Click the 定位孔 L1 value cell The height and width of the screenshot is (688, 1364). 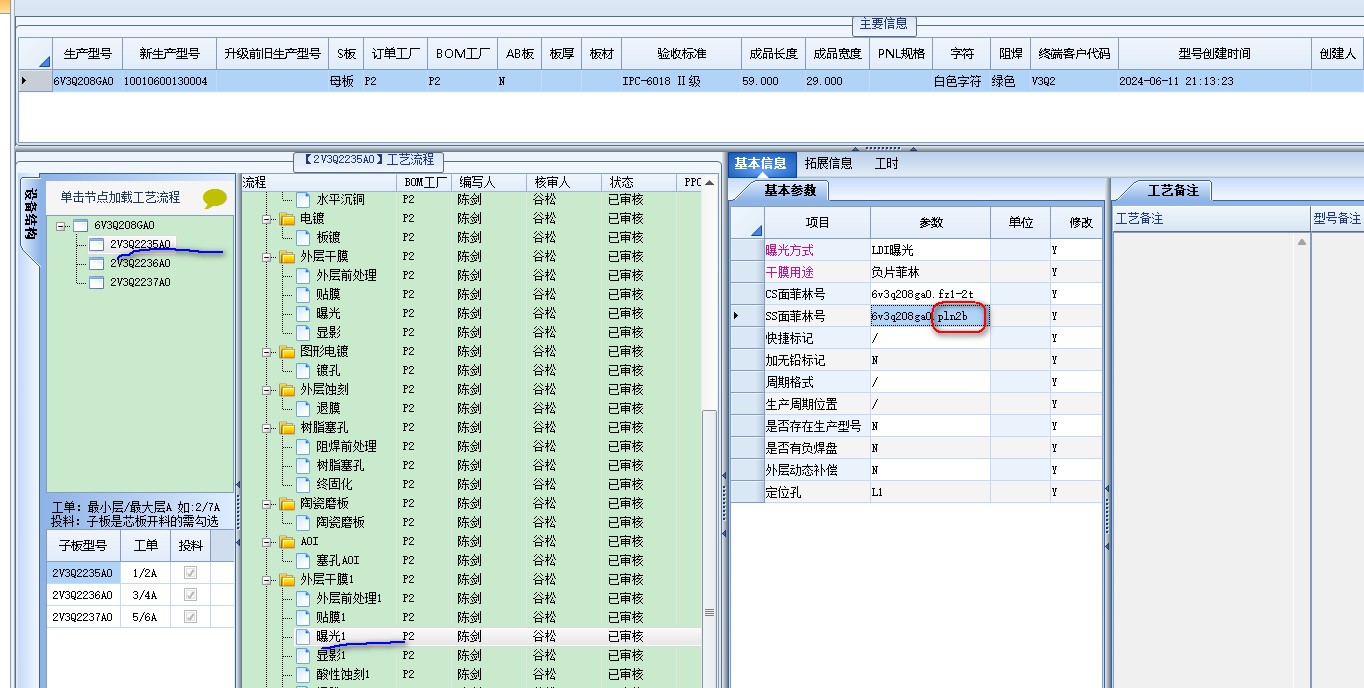click(931, 492)
